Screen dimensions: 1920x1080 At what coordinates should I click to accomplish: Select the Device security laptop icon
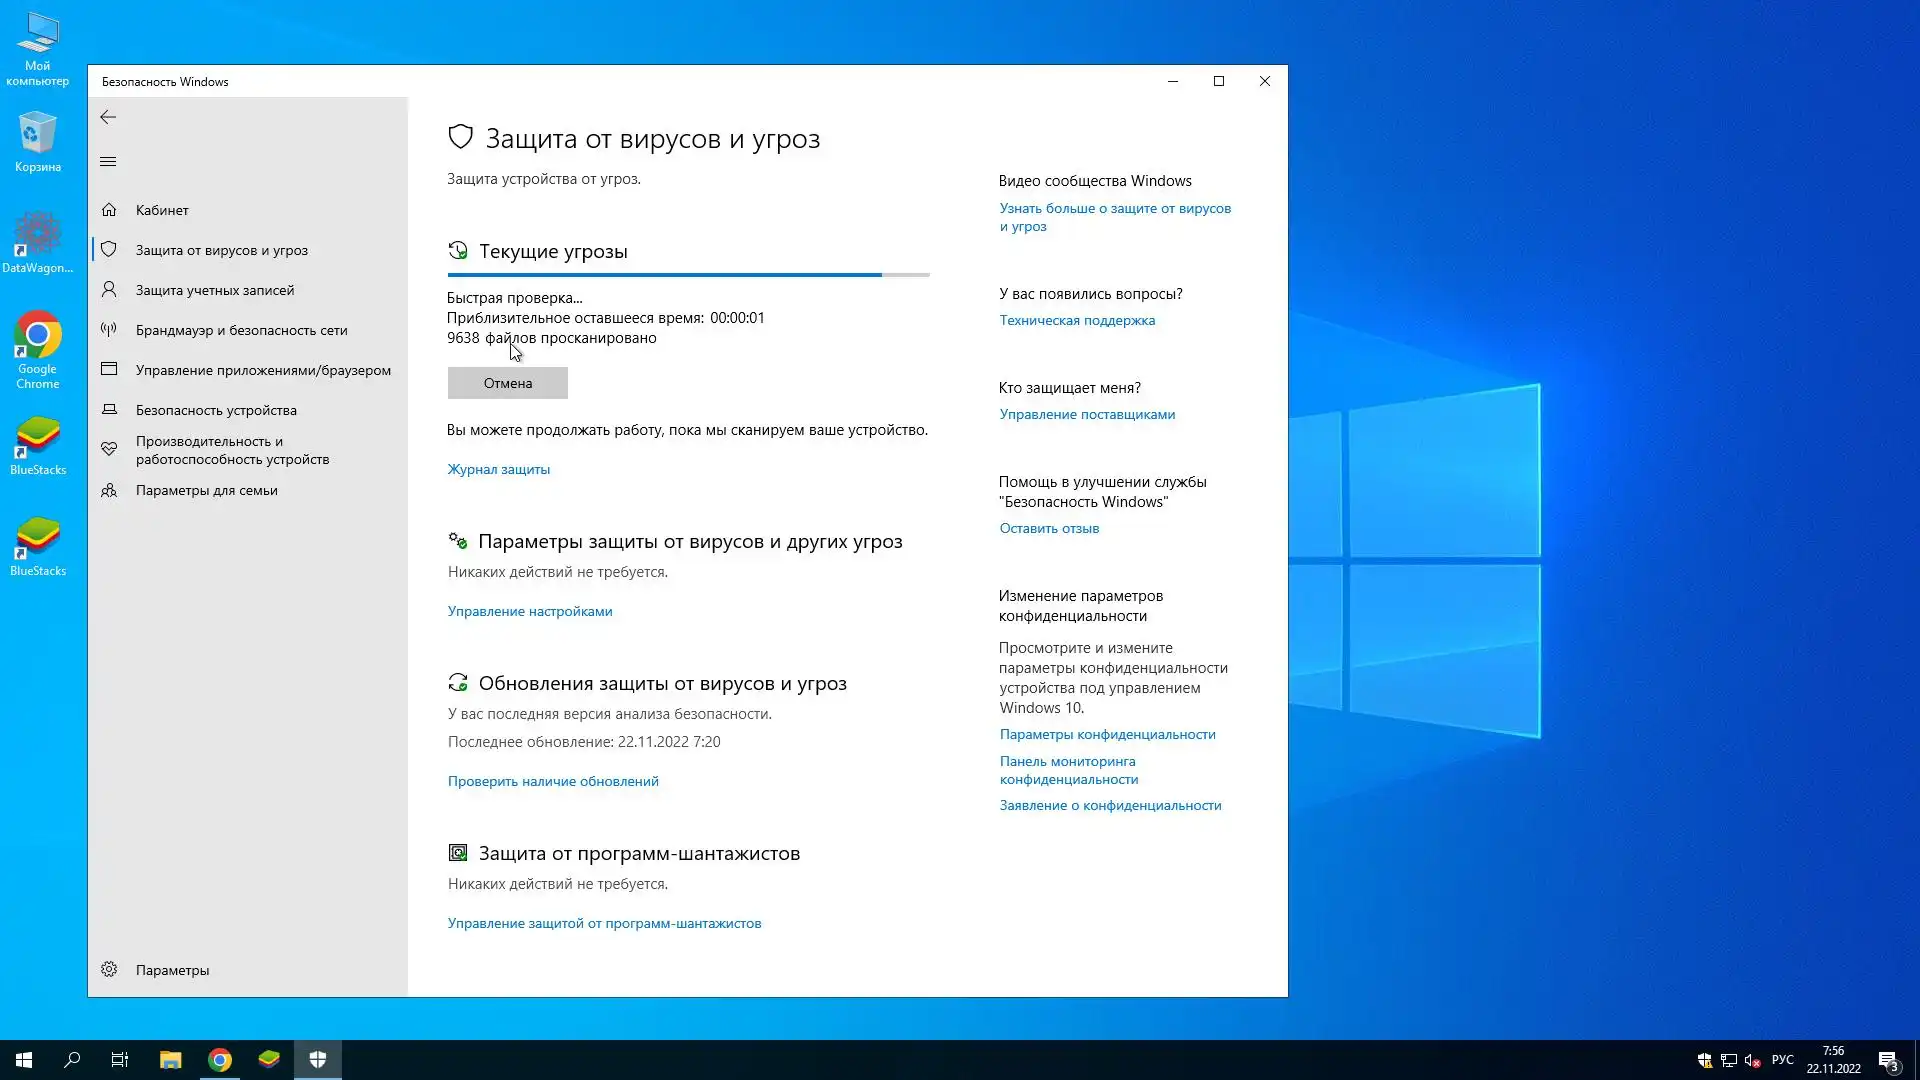[x=109, y=410]
